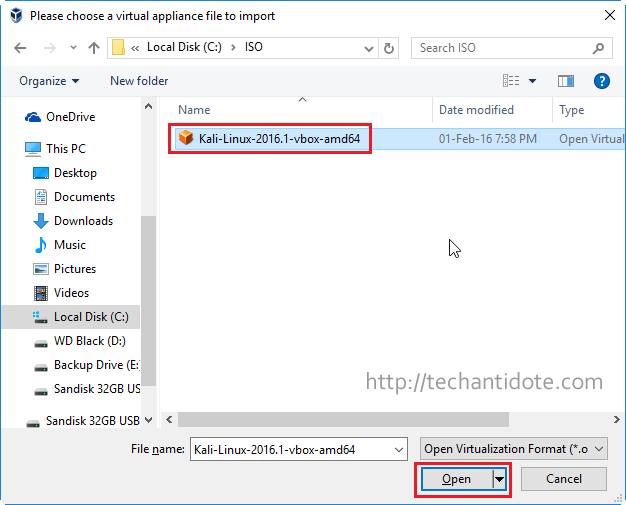Screen dimensions: 626x505
Task: Toggle the preview pane
Action: [566, 81]
